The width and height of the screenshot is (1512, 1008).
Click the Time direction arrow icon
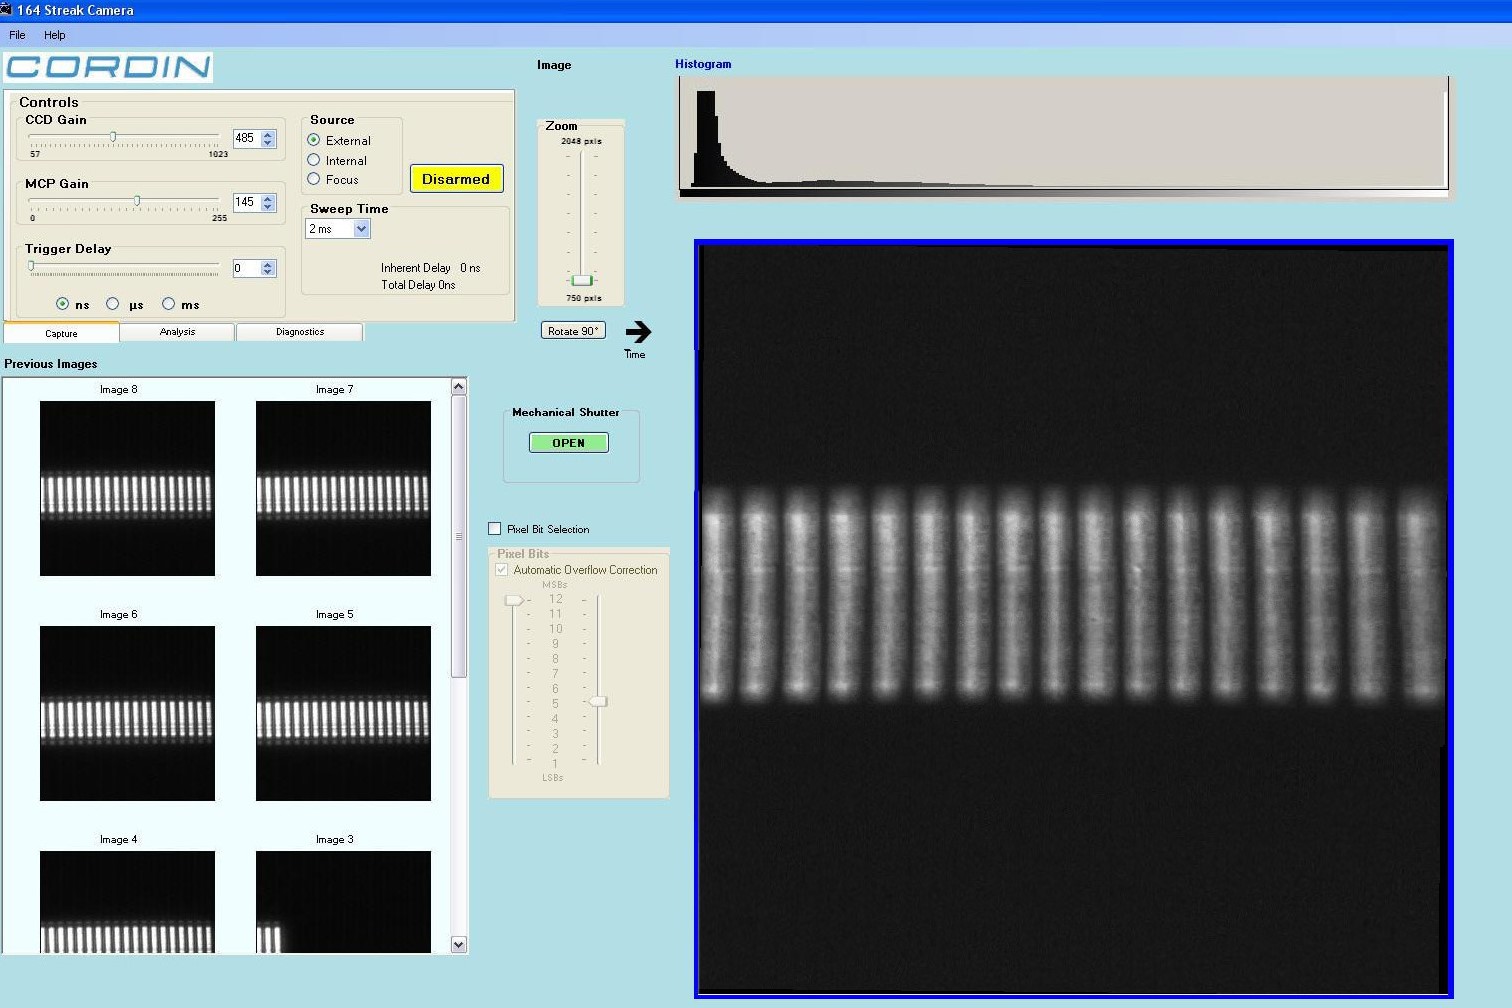pos(638,332)
